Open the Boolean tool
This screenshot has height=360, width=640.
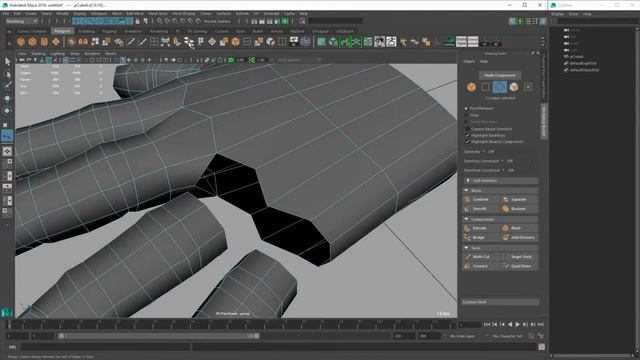pyautogui.click(x=519, y=209)
